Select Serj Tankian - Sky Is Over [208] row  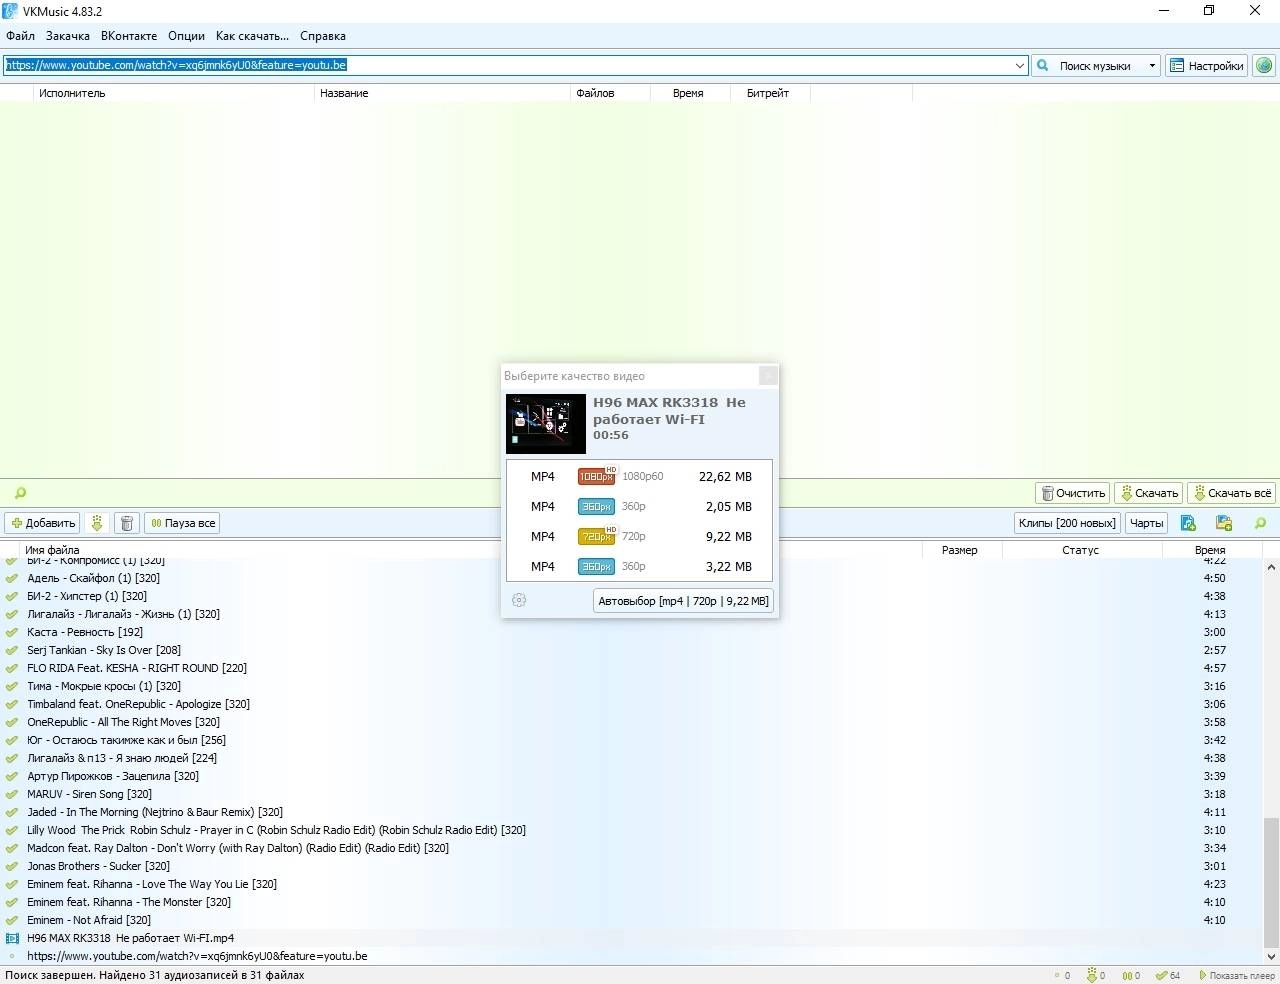pyautogui.click(x=631, y=650)
